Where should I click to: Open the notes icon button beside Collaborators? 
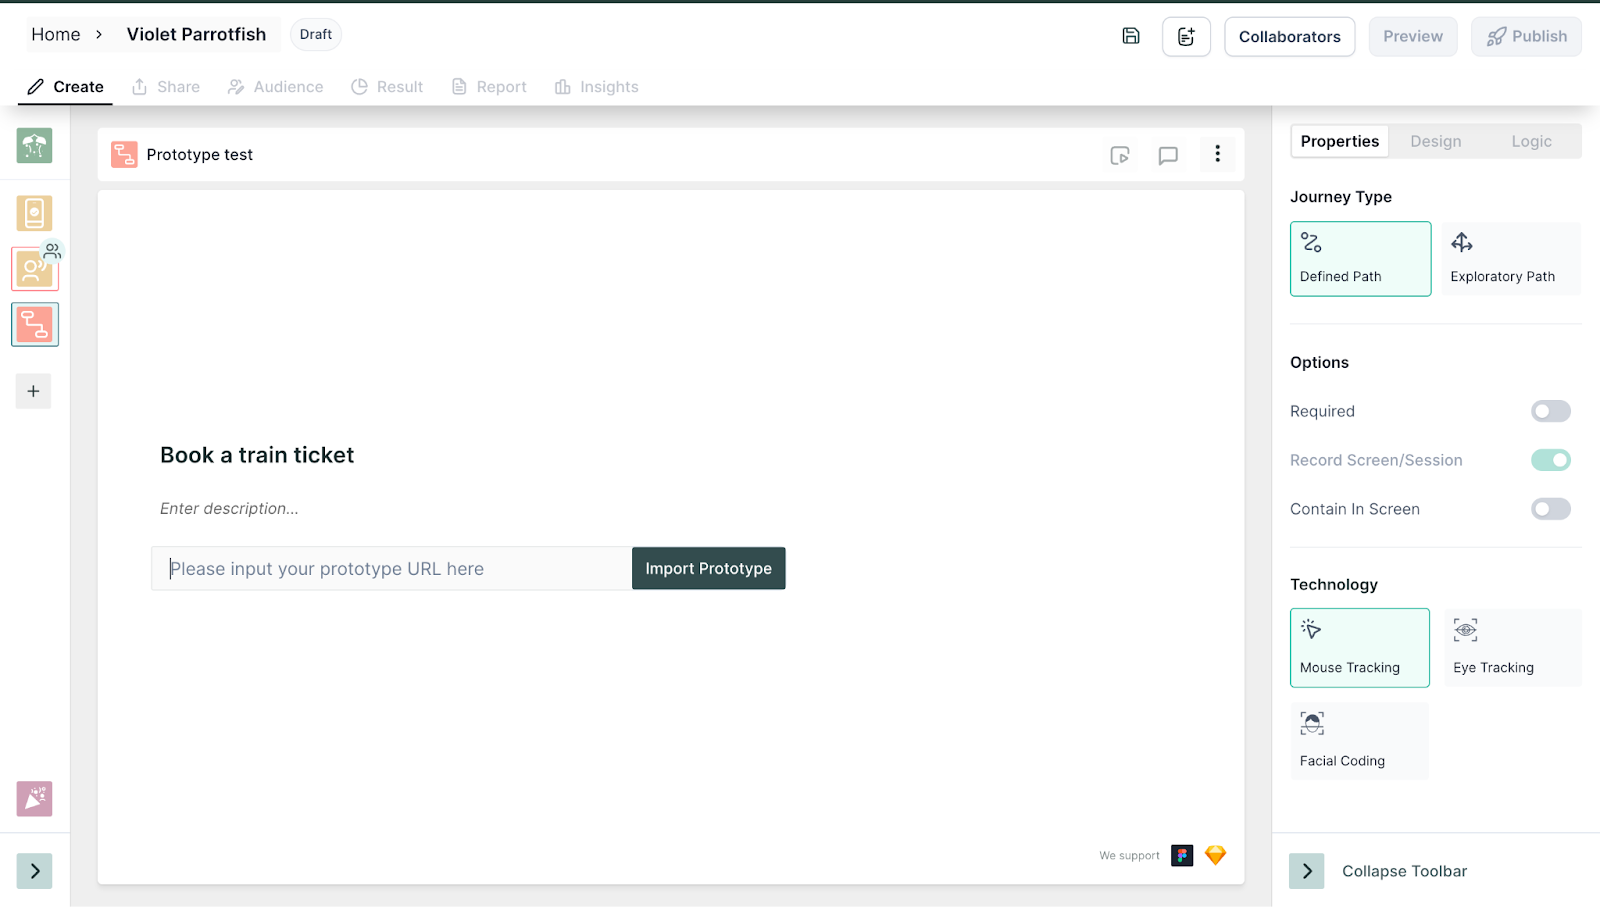click(x=1186, y=36)
